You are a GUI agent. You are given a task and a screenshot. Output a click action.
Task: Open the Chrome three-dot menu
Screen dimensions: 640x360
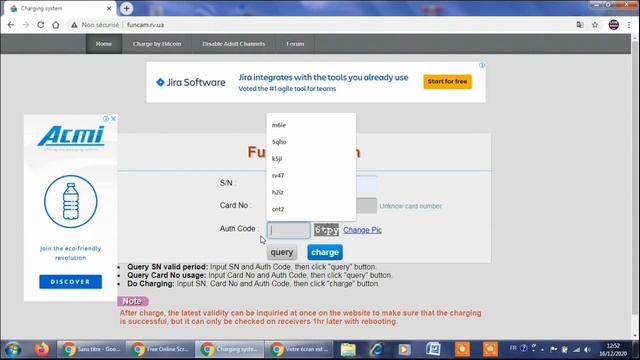pos(629,25)
